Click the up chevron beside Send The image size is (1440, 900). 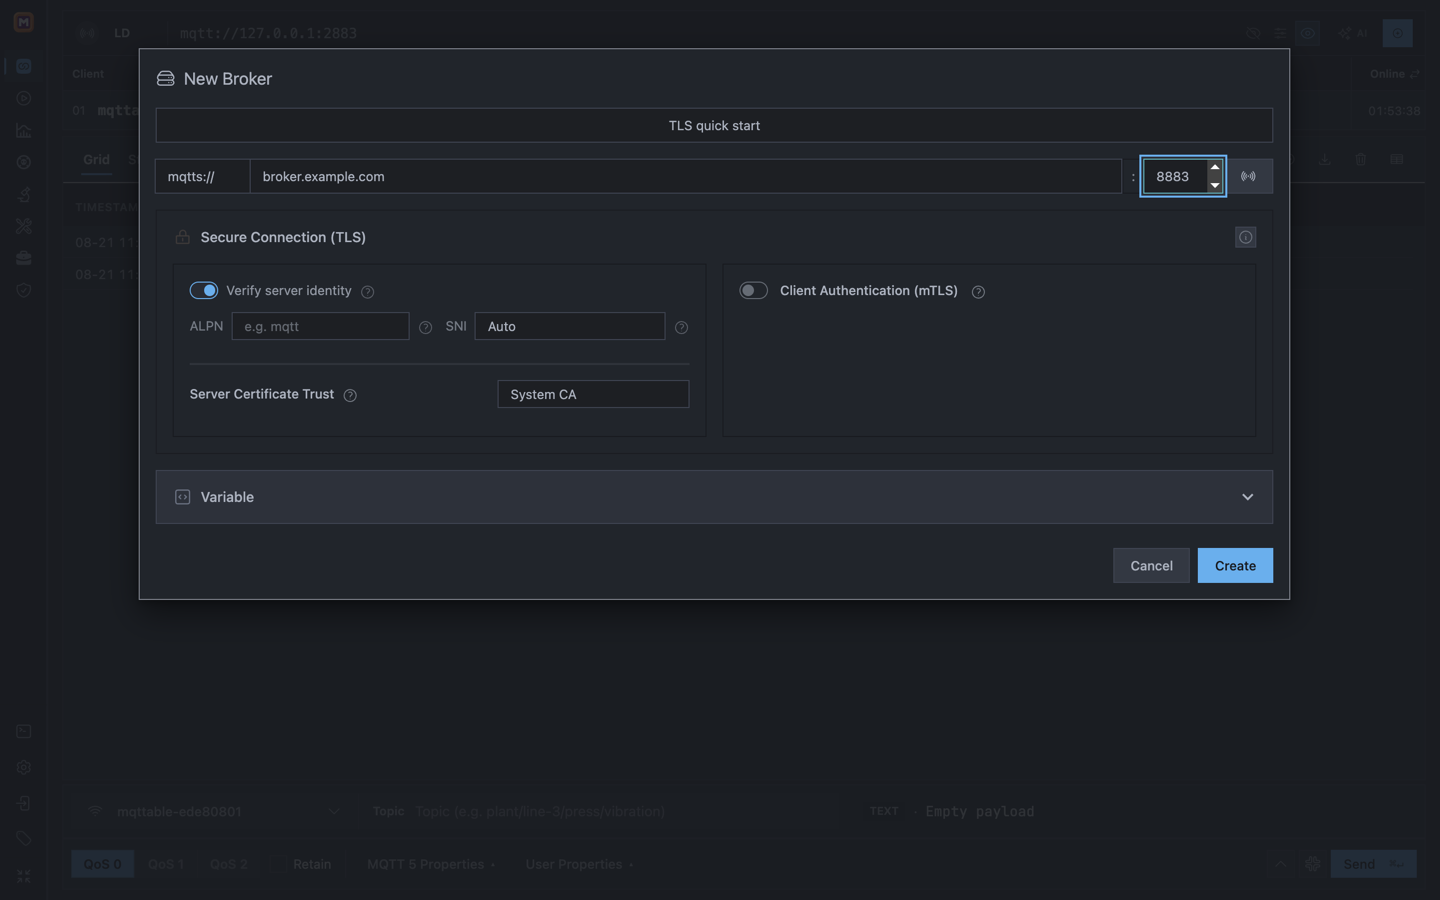pos(1280,864)
